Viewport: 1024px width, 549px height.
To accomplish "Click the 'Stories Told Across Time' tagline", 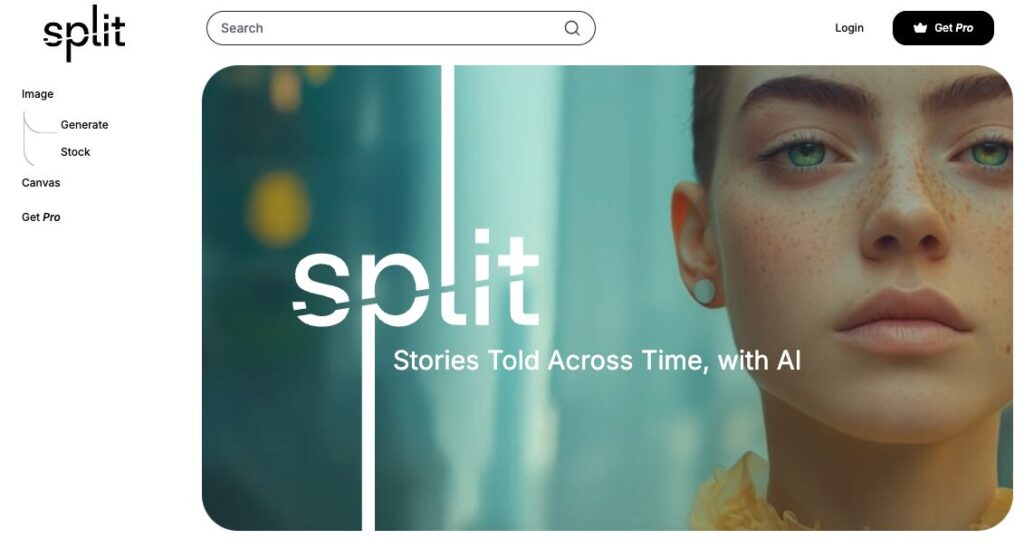I will click(x=596, y=360).
